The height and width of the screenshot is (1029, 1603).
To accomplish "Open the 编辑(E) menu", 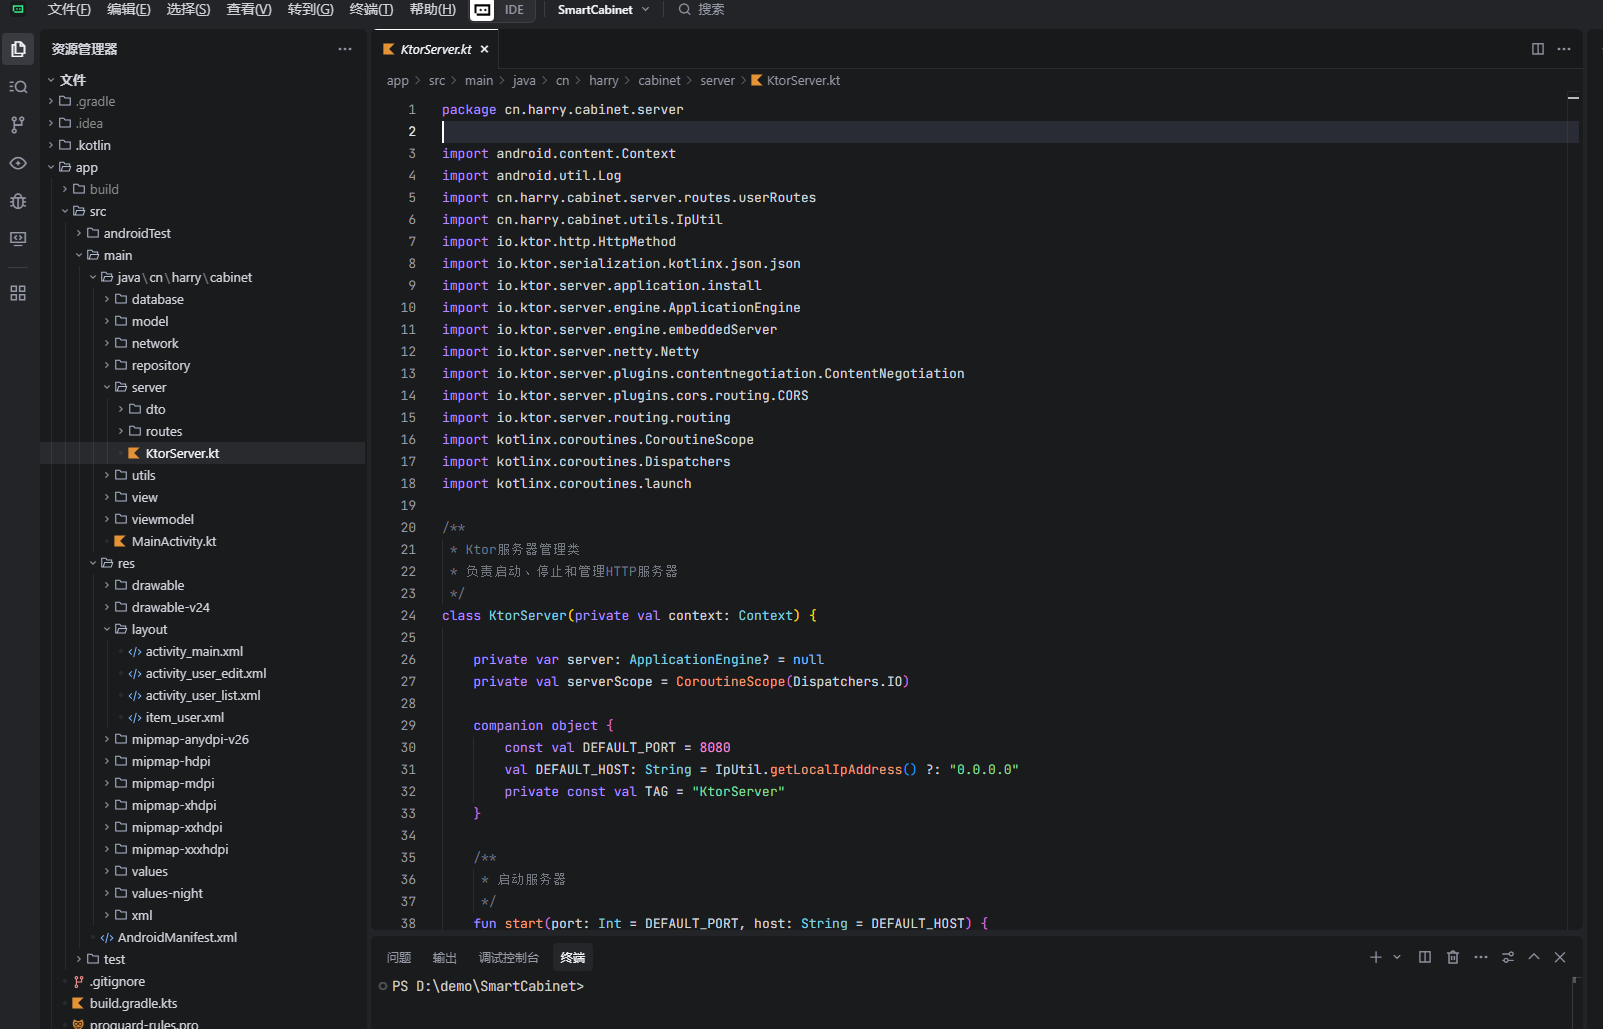I will [x=129, y=9].
